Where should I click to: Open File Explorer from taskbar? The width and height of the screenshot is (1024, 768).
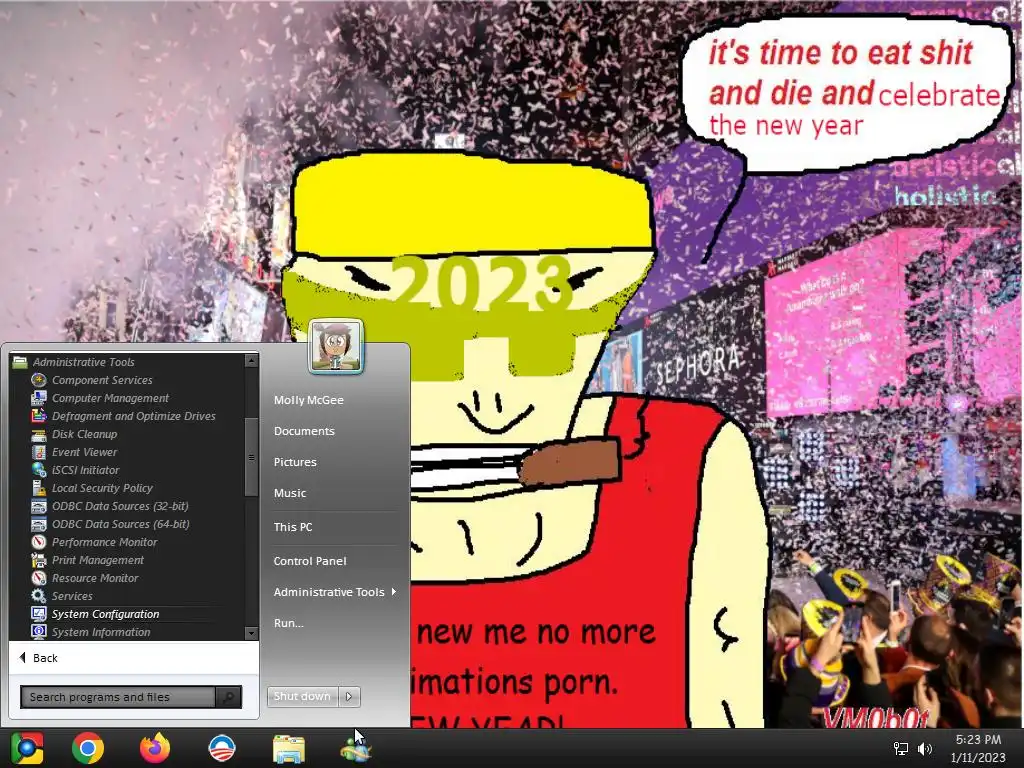[289, 749]
